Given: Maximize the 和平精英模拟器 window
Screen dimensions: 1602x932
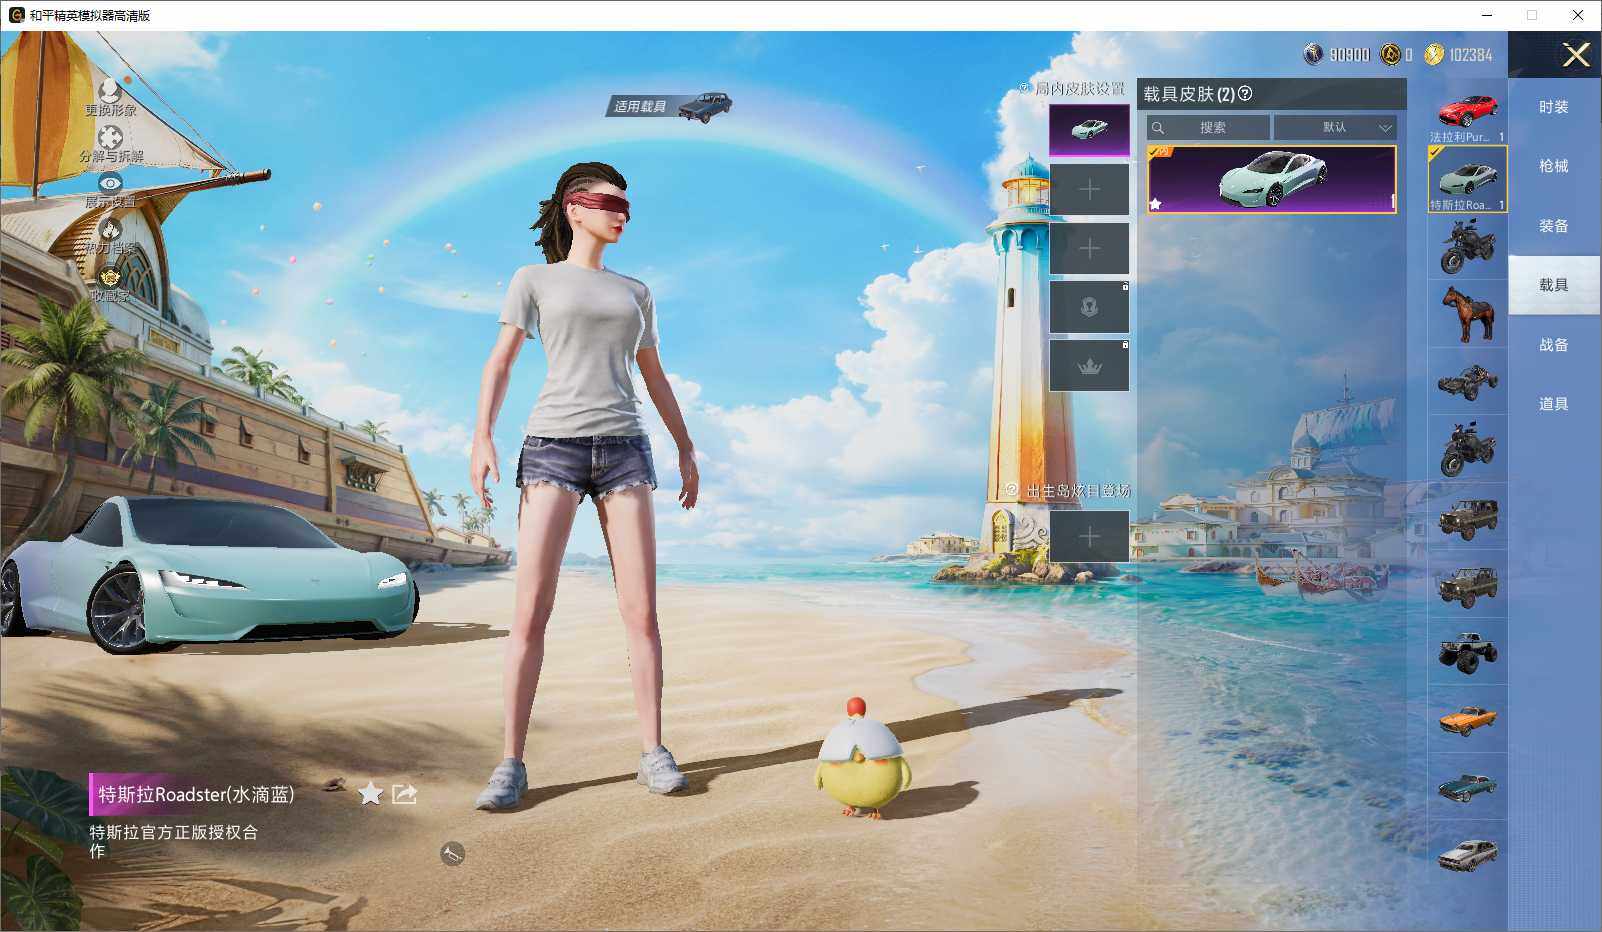Looking at the screenshot, I should tap(1532, 15).
